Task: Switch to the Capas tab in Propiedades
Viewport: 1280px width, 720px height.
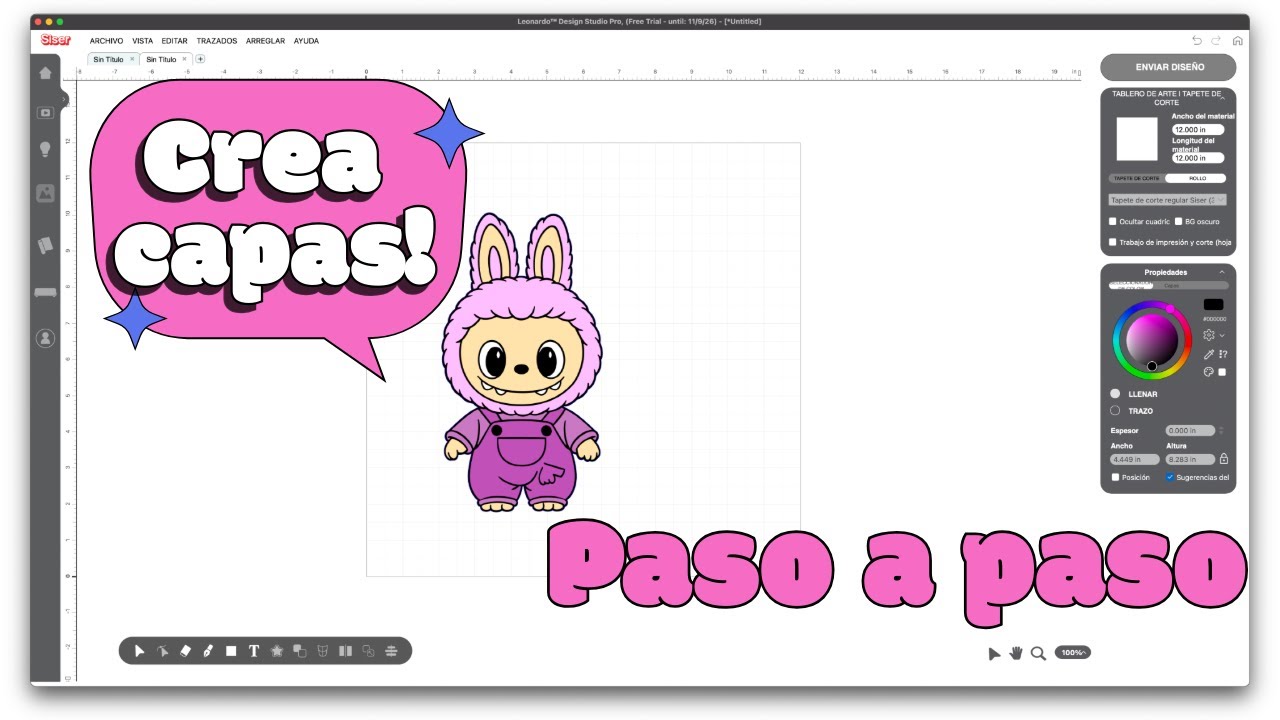Action: [x=1171, y=285]
